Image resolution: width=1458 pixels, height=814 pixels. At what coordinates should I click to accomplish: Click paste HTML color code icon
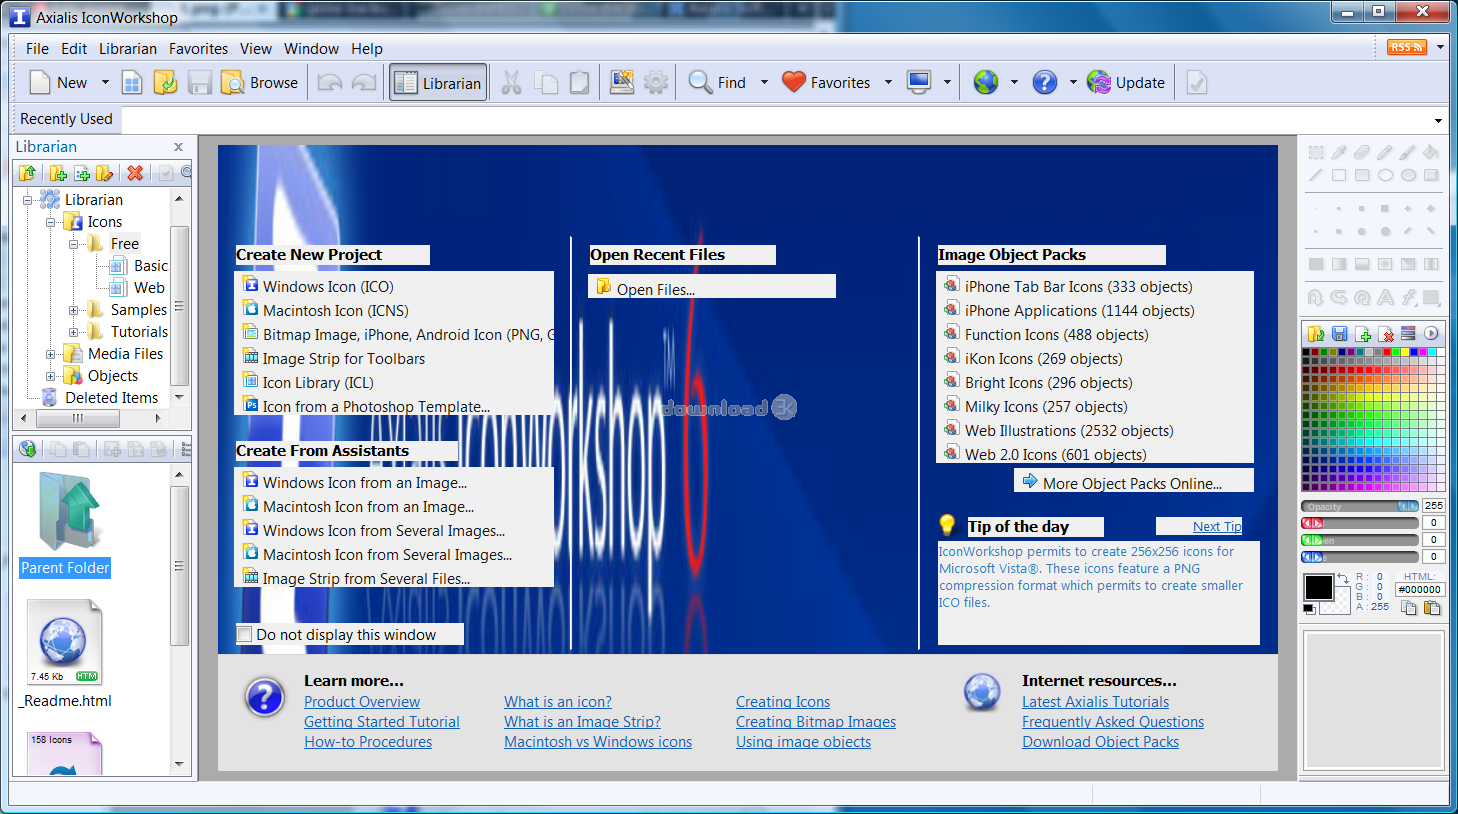[1431, 607]
